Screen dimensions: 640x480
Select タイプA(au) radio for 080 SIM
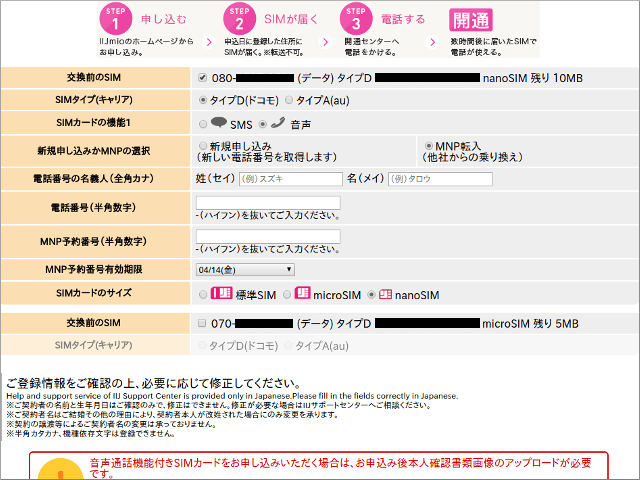289,100
